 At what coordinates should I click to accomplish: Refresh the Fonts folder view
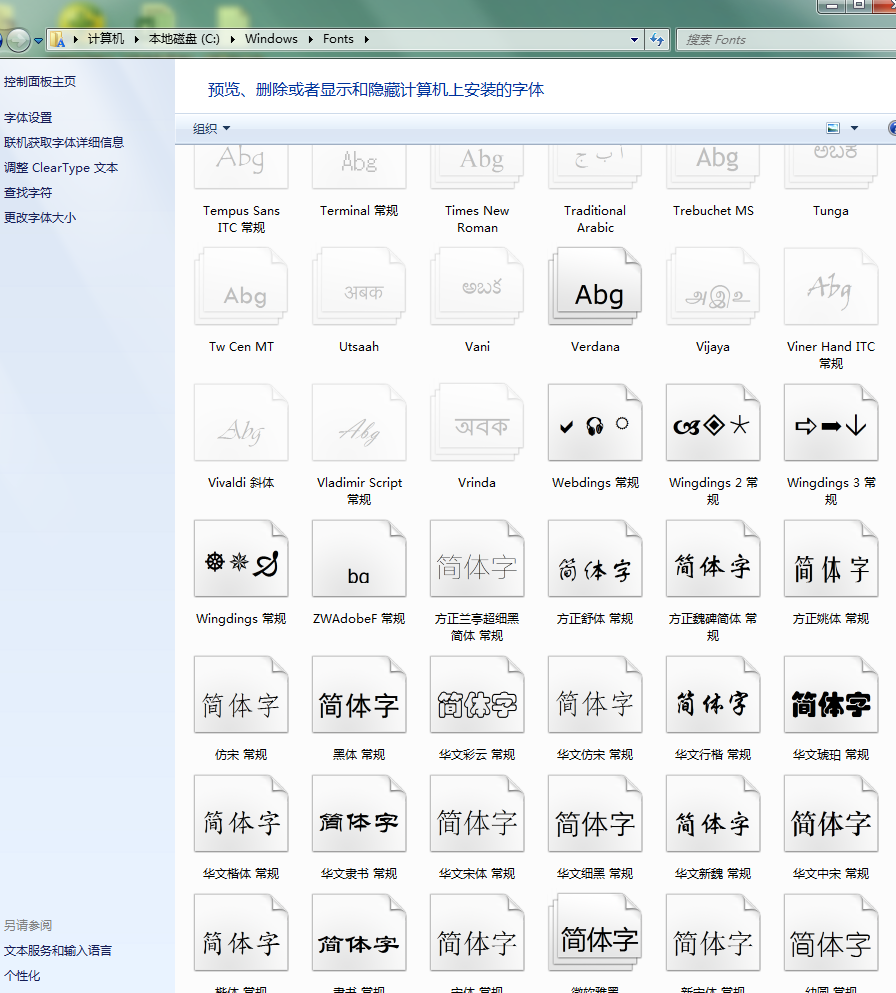(x=657, y=40)
